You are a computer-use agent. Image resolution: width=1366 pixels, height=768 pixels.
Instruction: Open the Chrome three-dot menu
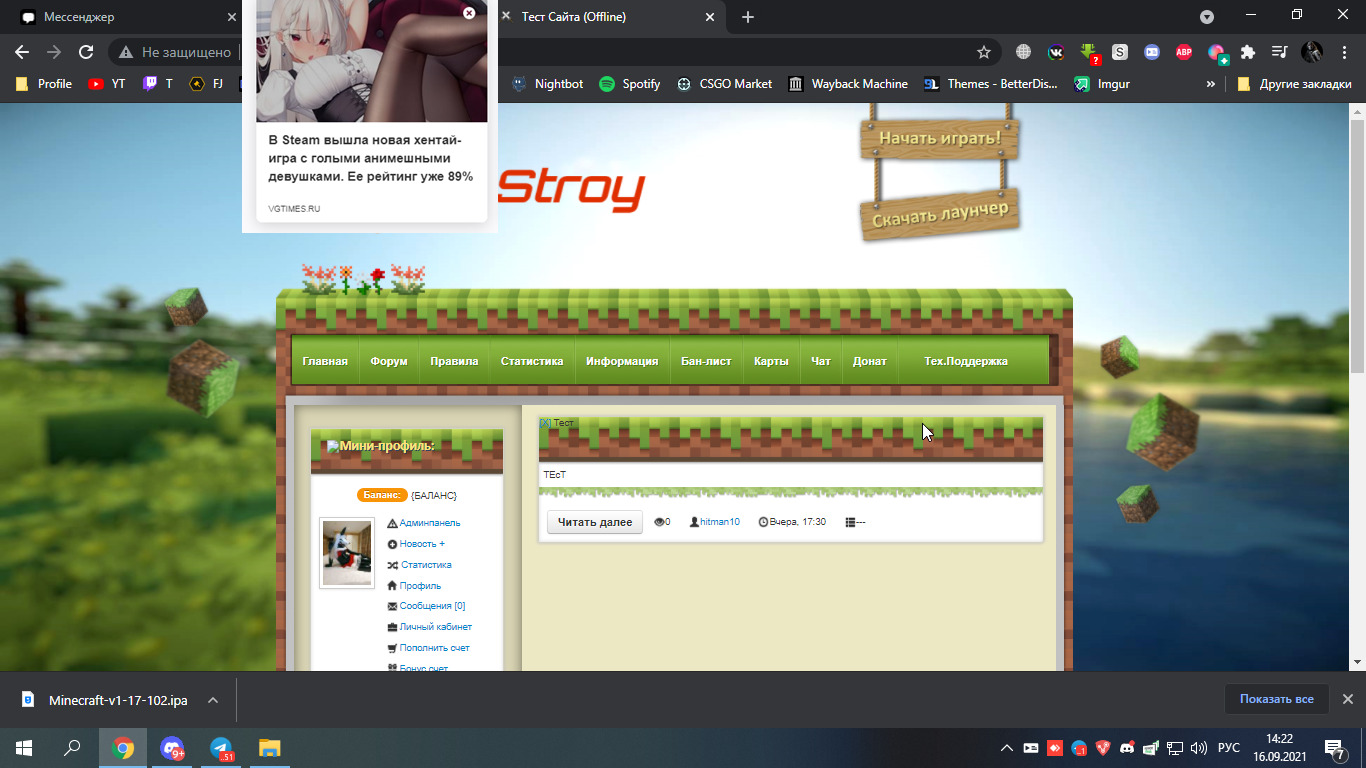pos(1343,52)
